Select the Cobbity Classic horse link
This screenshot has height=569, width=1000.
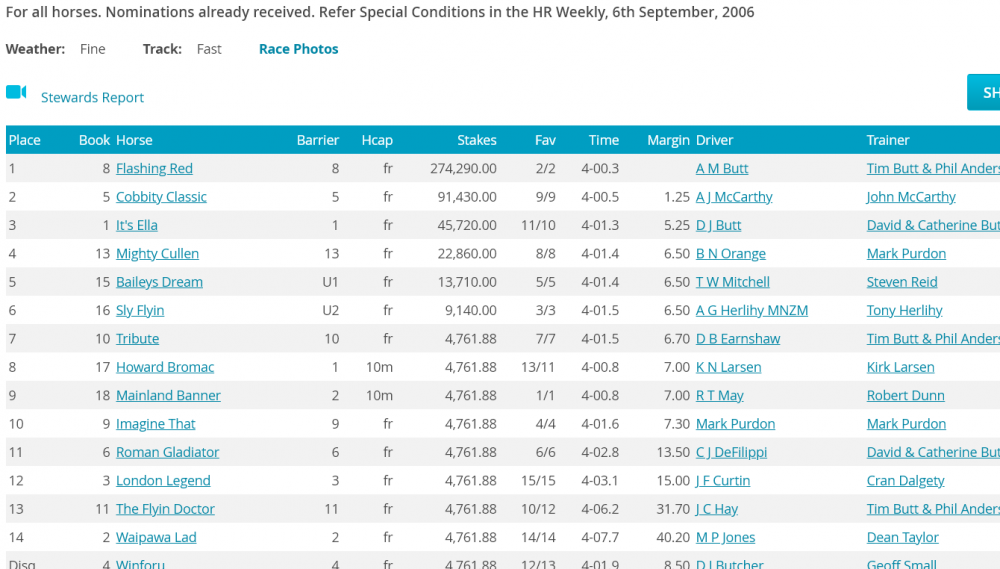tap(161, 197)
